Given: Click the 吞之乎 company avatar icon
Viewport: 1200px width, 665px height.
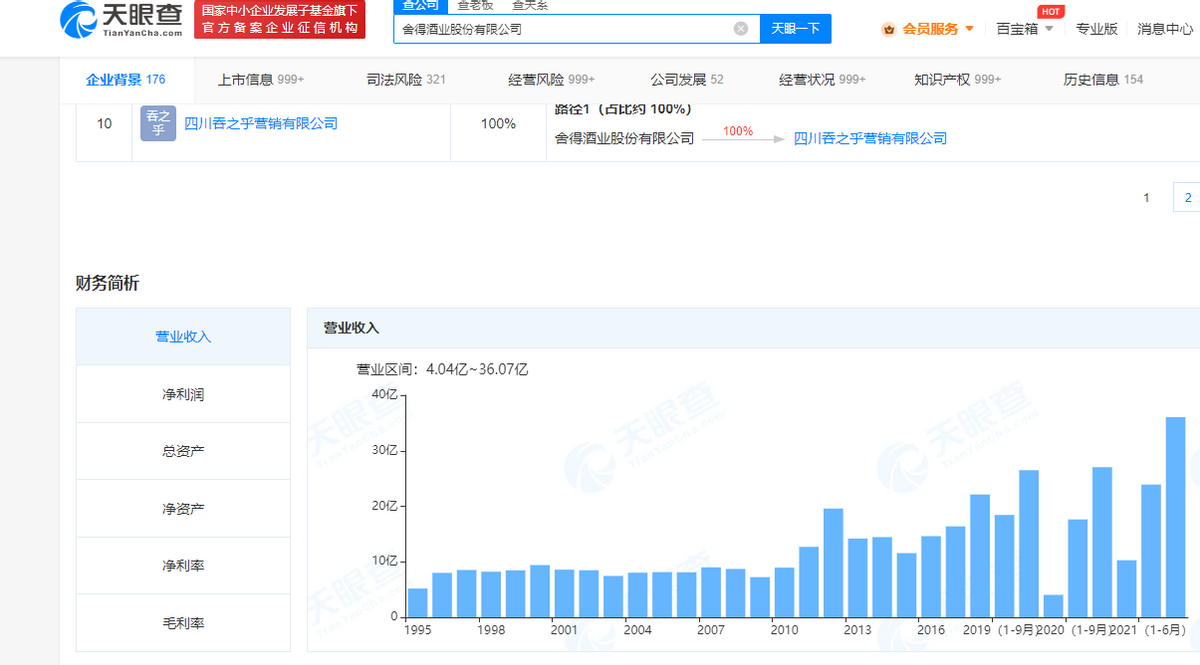Looking at the screenshot, I should pos(158,123).
